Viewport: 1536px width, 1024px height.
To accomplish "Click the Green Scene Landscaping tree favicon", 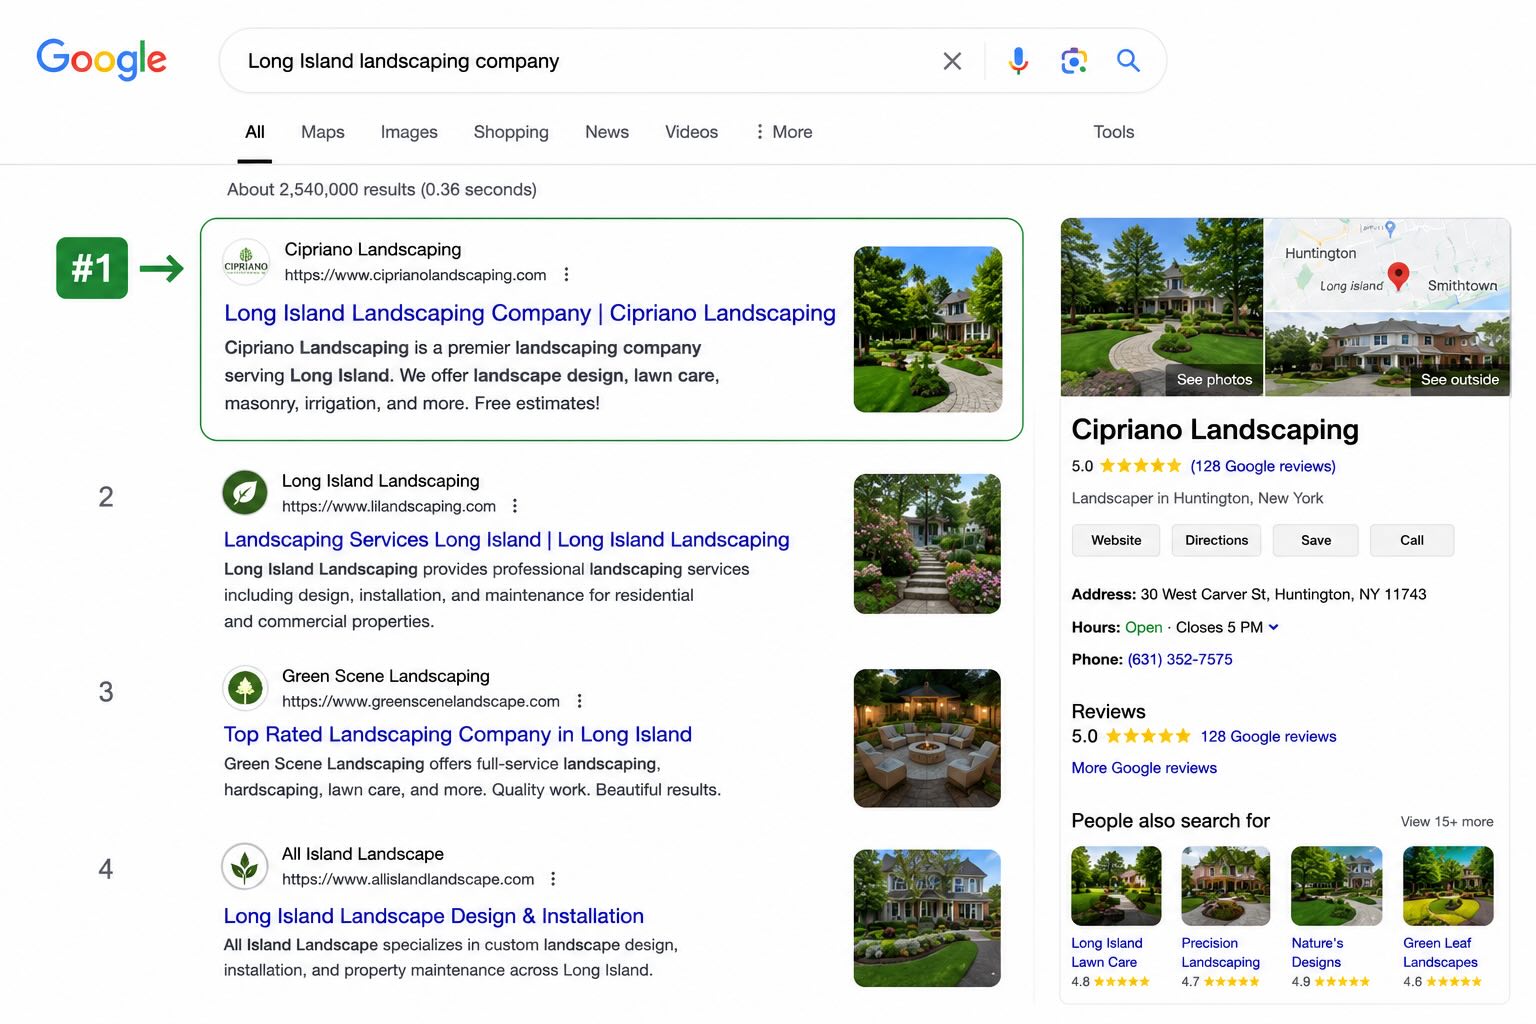I will tap(245, 688).
